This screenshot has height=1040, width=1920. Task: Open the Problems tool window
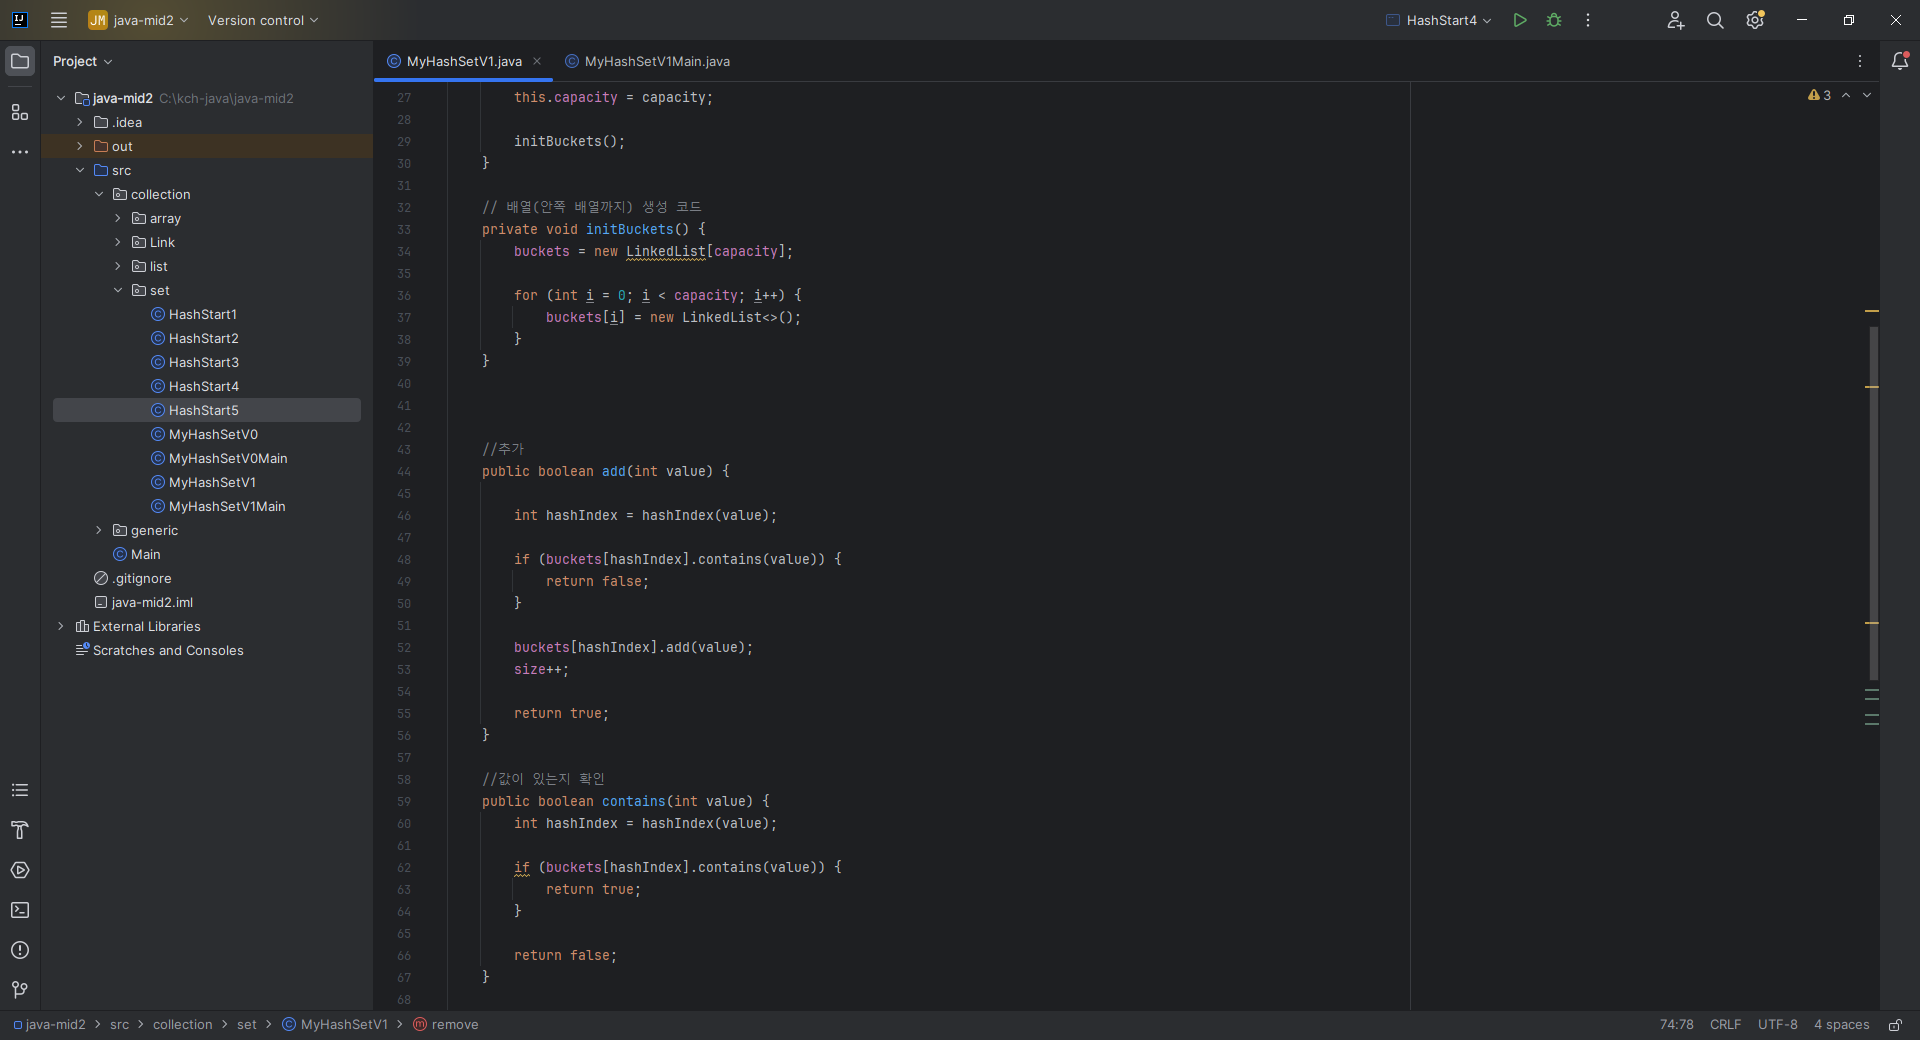(20, 950)
